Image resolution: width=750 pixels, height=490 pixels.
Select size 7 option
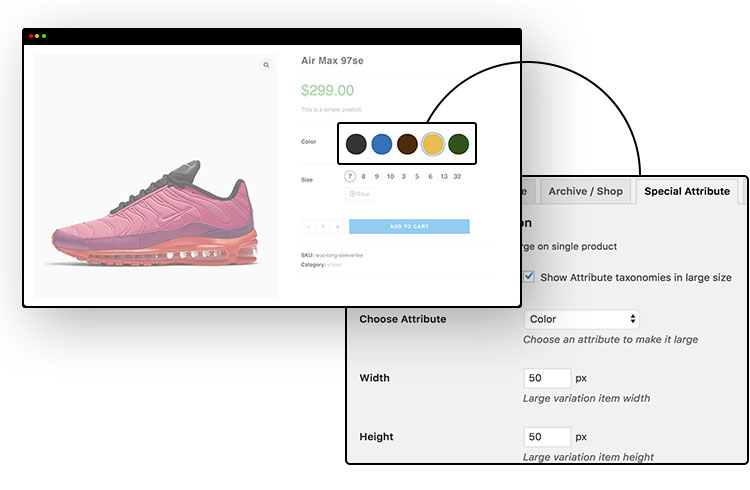(350, 176)
